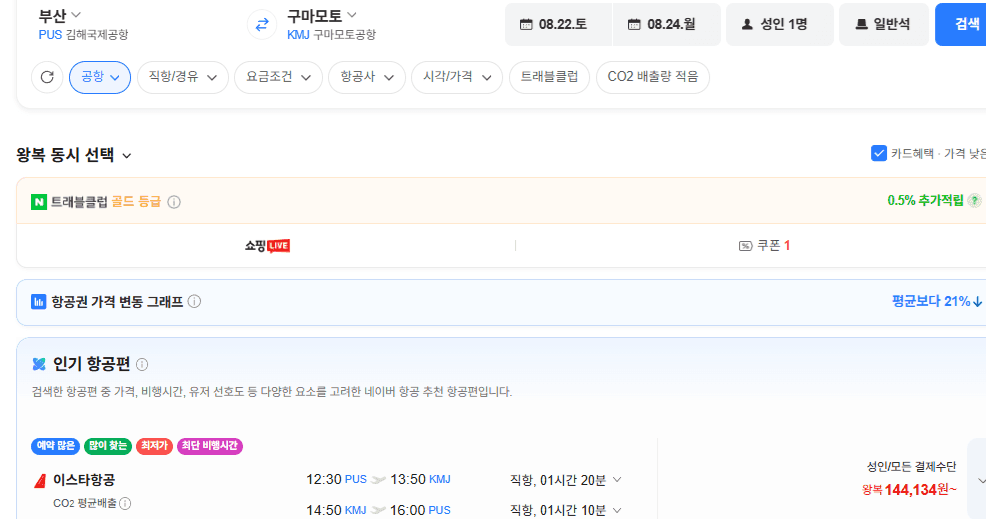Click the 많이 찾는 badge

108,446
